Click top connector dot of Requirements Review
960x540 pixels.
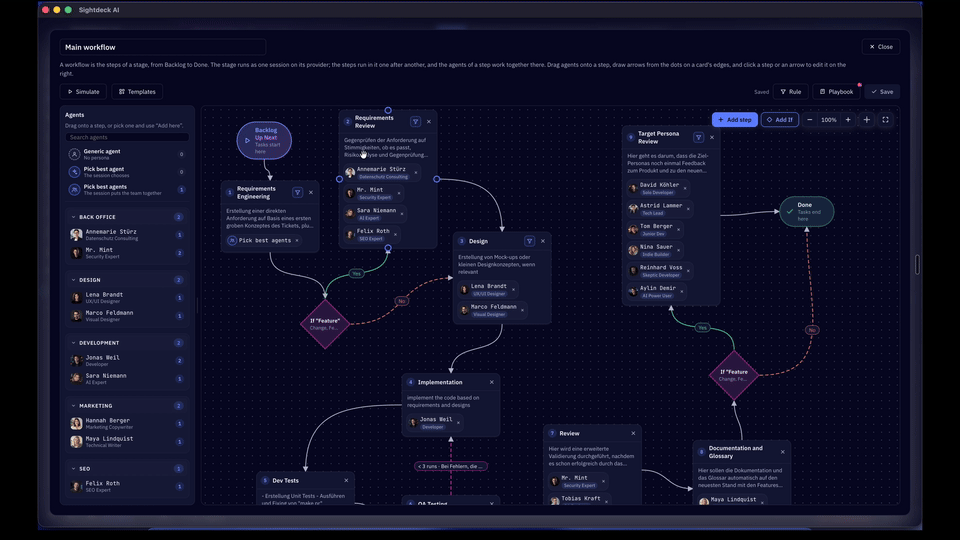pos(388,111)
